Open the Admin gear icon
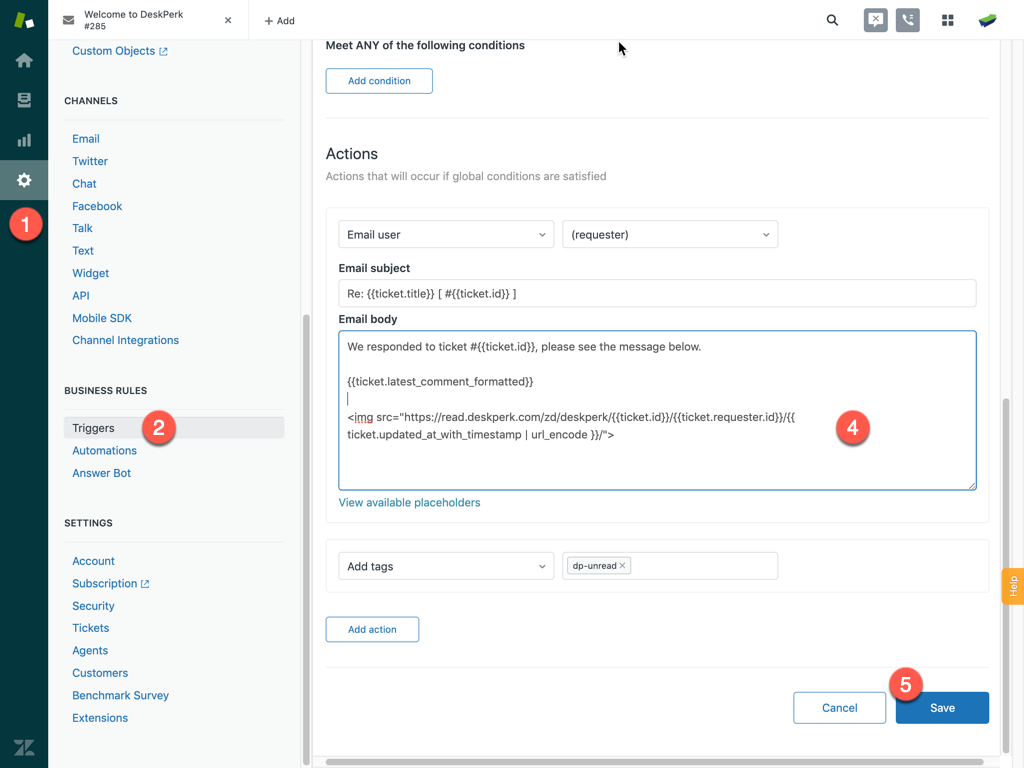This screenshot has height=768, width=1024. click(x=24, y=180)
